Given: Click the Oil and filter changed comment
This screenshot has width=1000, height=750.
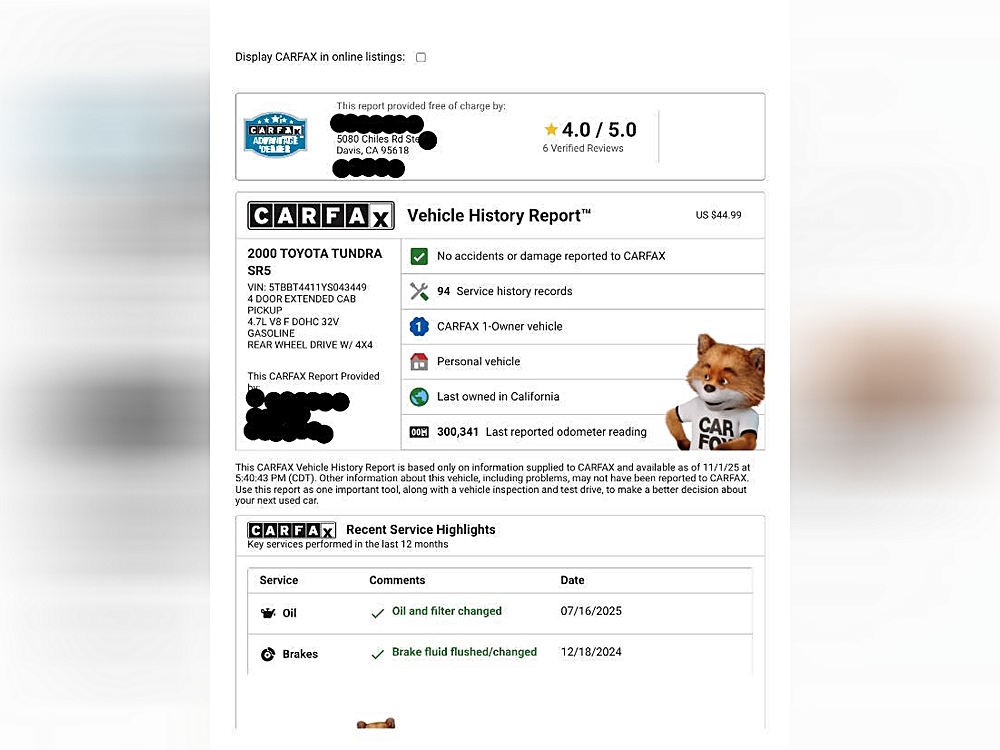Looking at the screenshot, I should [x=446, y=611].
